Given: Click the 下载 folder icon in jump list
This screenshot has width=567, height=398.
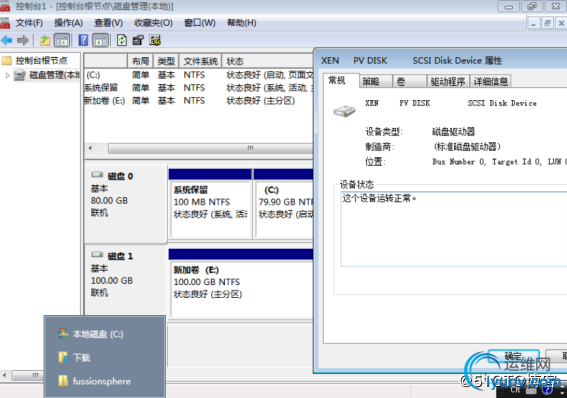Looking at the screenshot, I should pyautogui.click(x=63, y=357).
